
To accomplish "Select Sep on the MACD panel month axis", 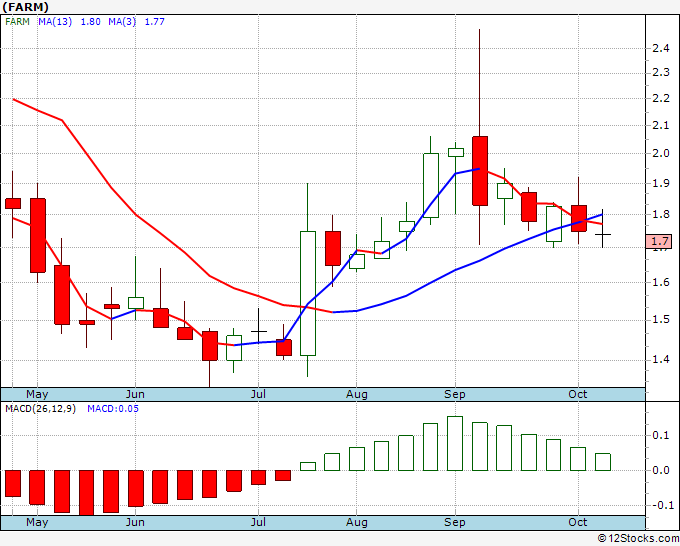I will [x=454, y=522].
